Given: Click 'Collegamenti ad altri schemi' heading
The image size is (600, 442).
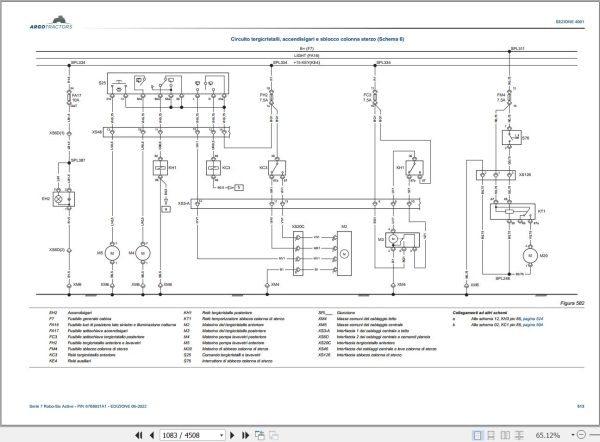Looking at the screenshot, I should [x=480, y=313].
